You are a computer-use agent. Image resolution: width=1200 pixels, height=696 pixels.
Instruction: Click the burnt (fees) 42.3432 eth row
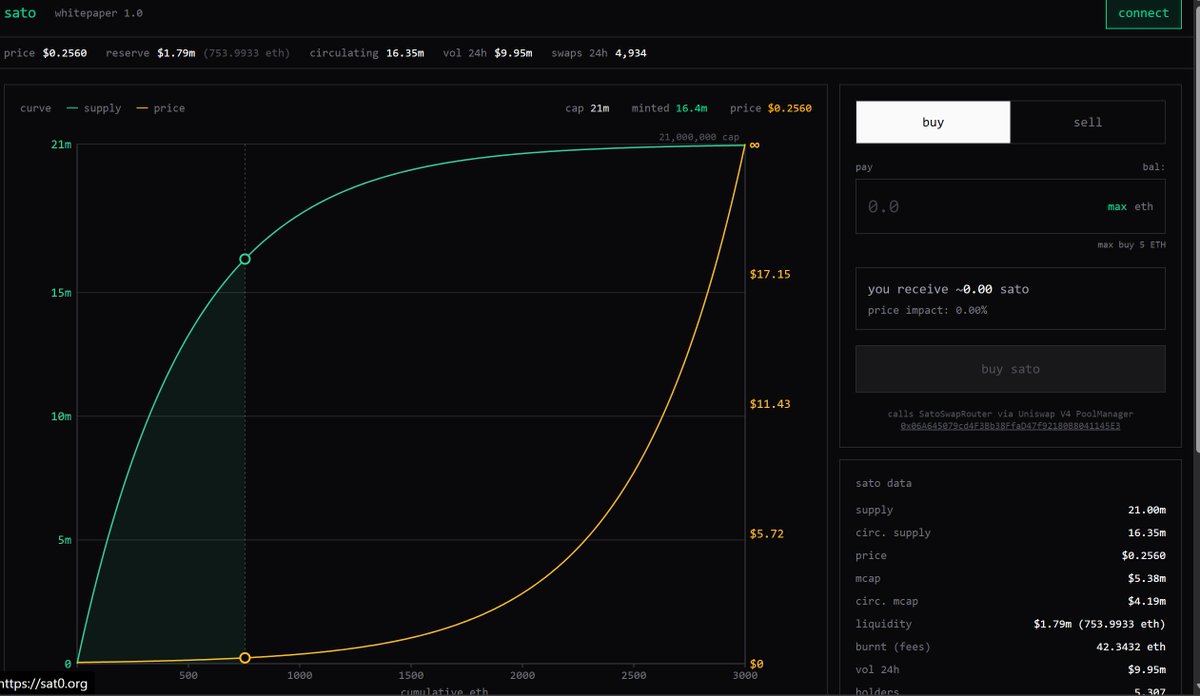[1010, 647]
